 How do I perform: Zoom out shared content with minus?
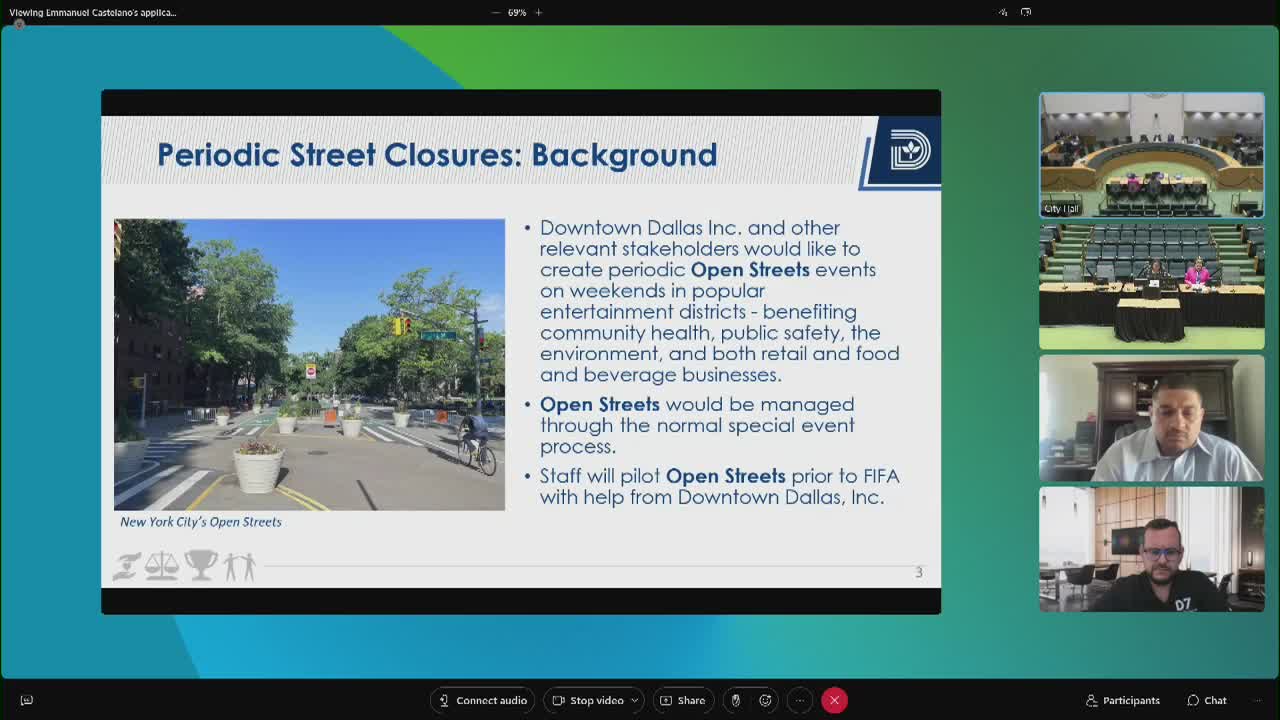(496, 12)
